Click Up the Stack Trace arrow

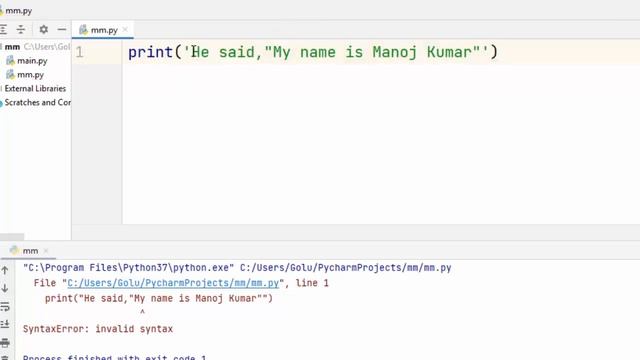[x=5, y=270]
